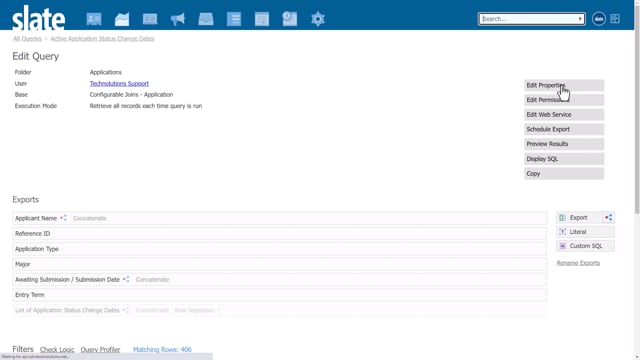Open Active Application Status Change Dates breadcrumb
Image resolution: width=640 pixels, height=360 pixels.
(102, 38)
